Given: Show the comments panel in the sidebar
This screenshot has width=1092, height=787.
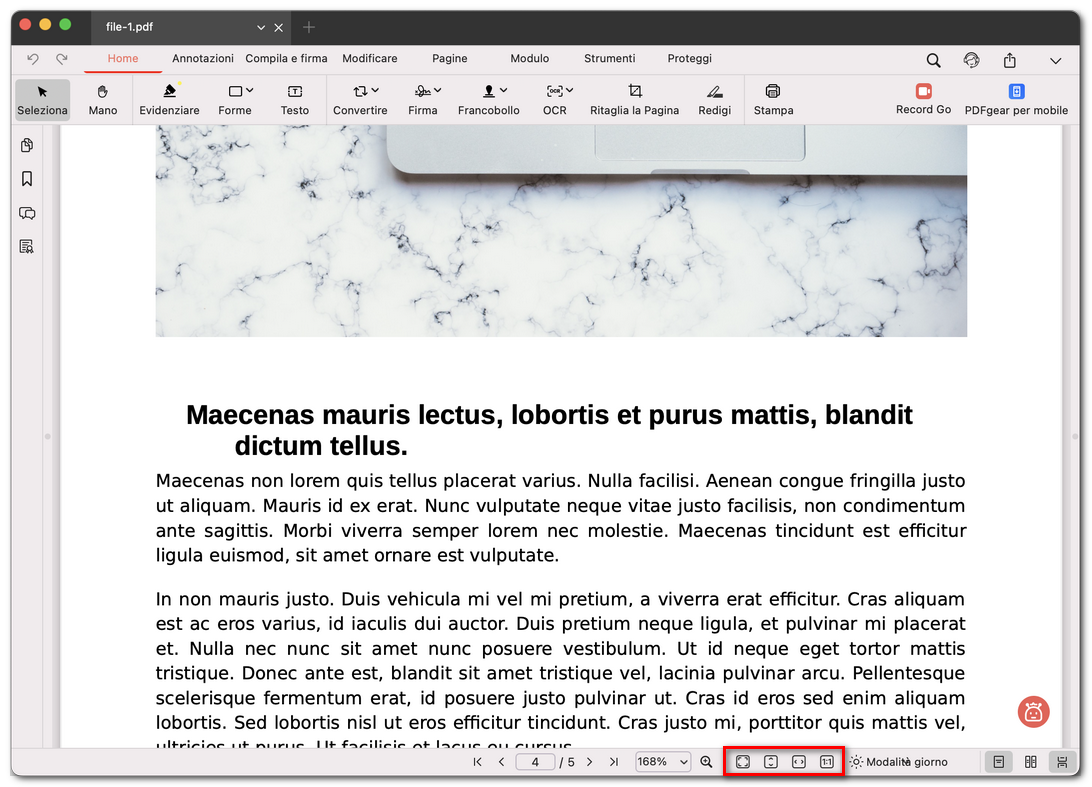Looking at the screenshot, I should point(27,213).
